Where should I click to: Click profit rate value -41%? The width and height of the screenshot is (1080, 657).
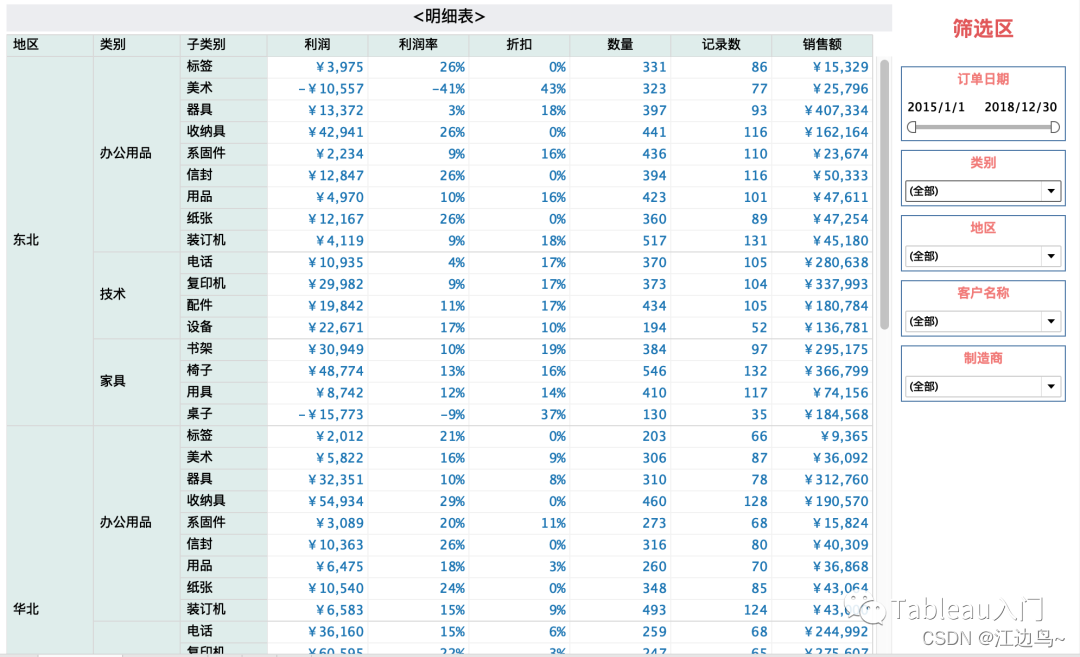[x=448, y=89]
